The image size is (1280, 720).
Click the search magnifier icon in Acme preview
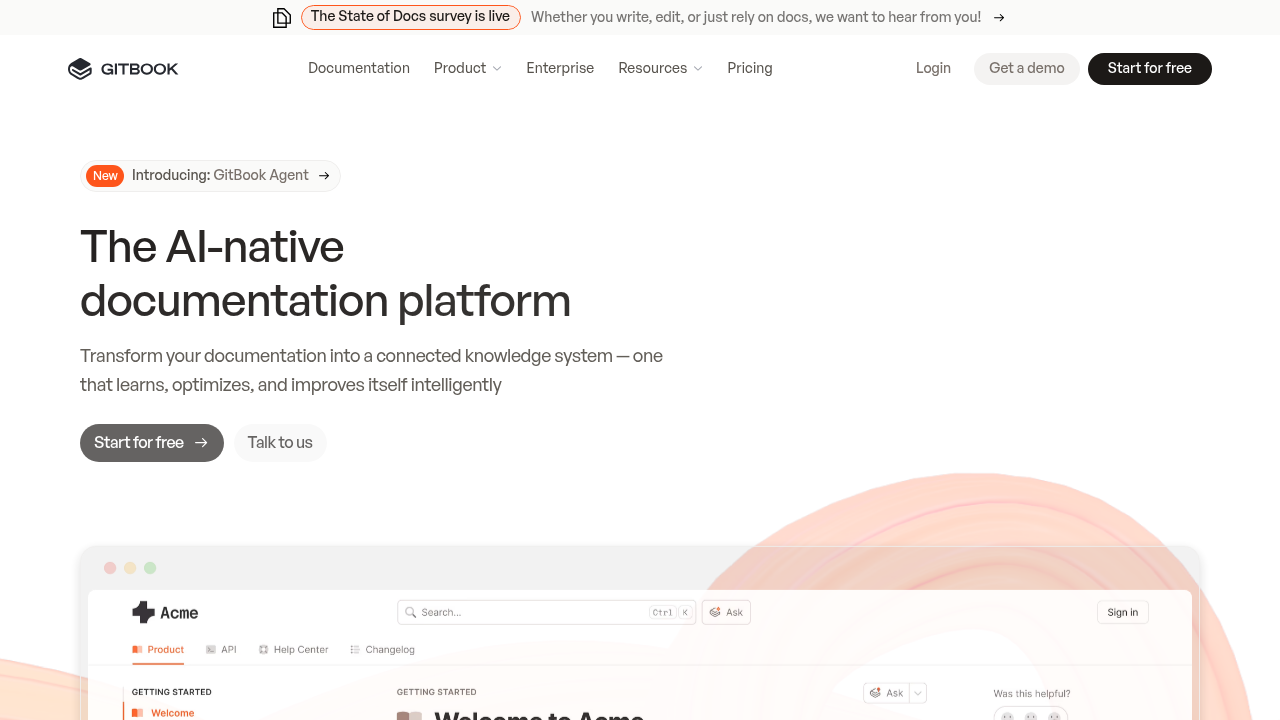point(411,612)
